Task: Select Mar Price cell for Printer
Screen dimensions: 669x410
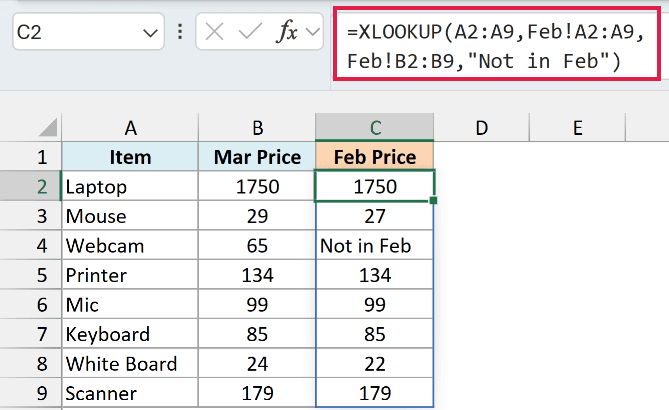Action: (257, 275)
